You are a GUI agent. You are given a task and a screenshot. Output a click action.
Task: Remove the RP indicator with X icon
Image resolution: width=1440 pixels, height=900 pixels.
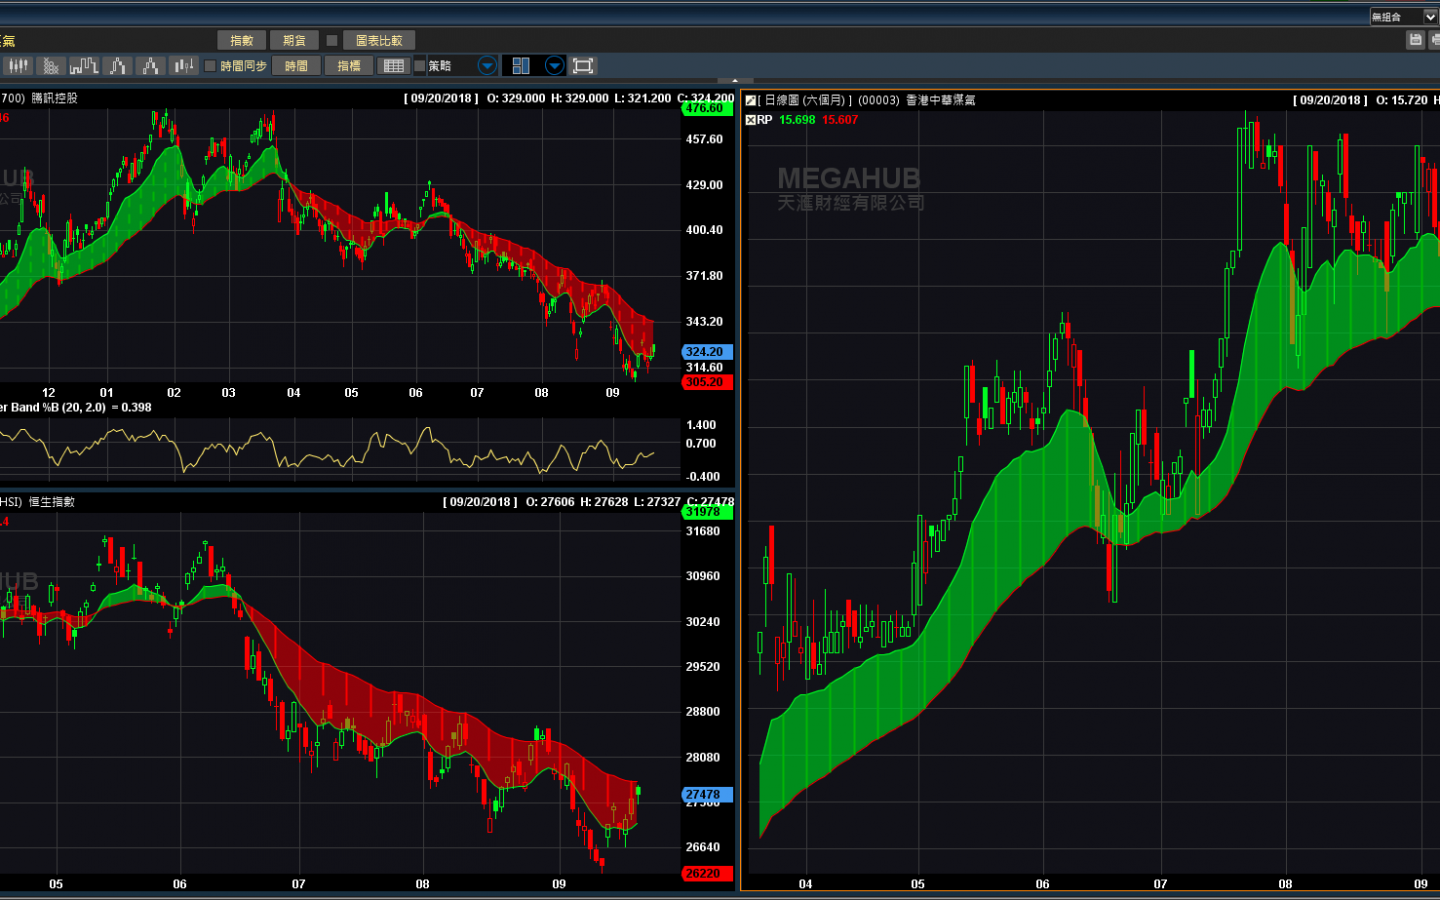tap(751, 120)
